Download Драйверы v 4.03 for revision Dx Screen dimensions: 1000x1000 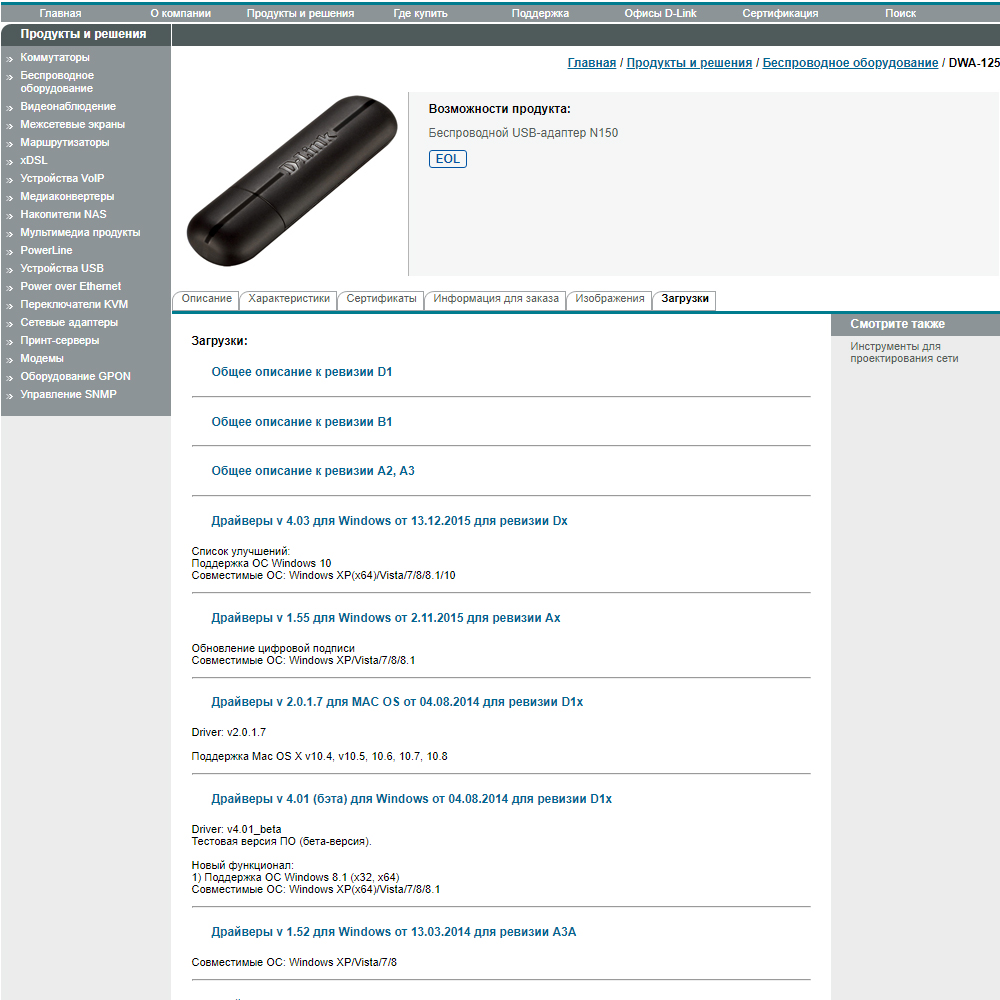[x=389, y=521]
